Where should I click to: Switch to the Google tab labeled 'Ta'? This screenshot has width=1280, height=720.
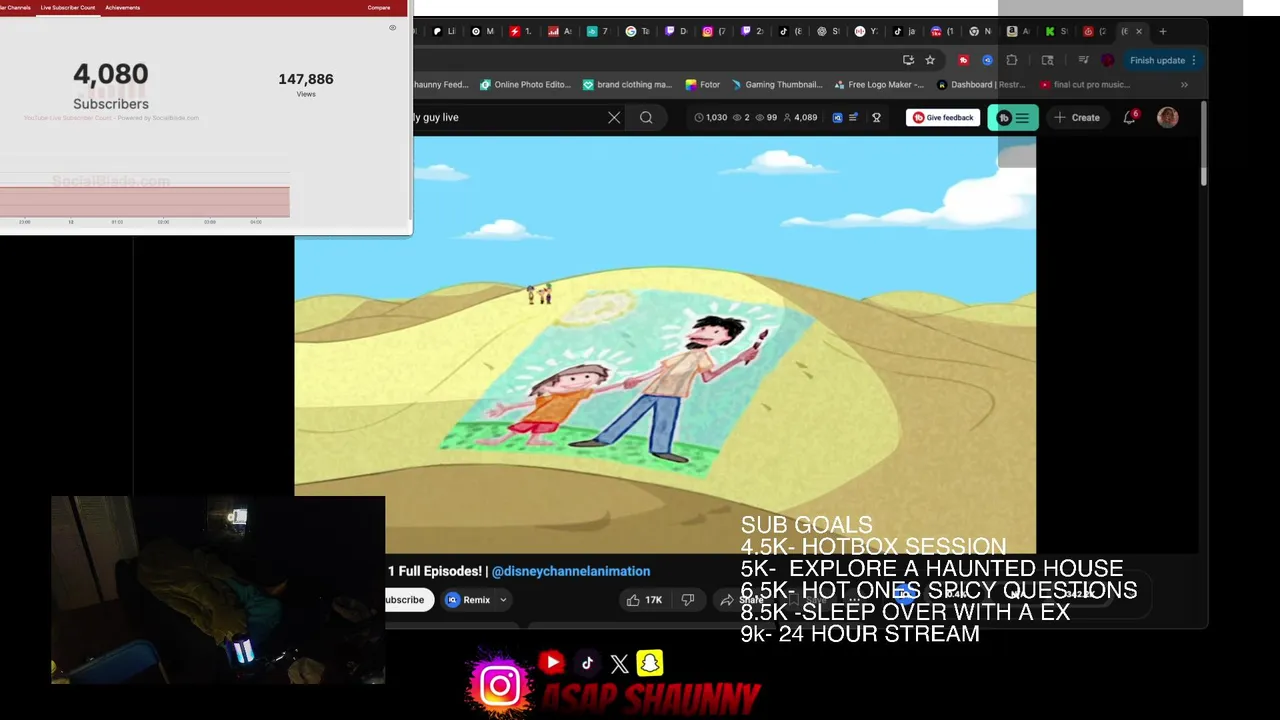[637, 31]
